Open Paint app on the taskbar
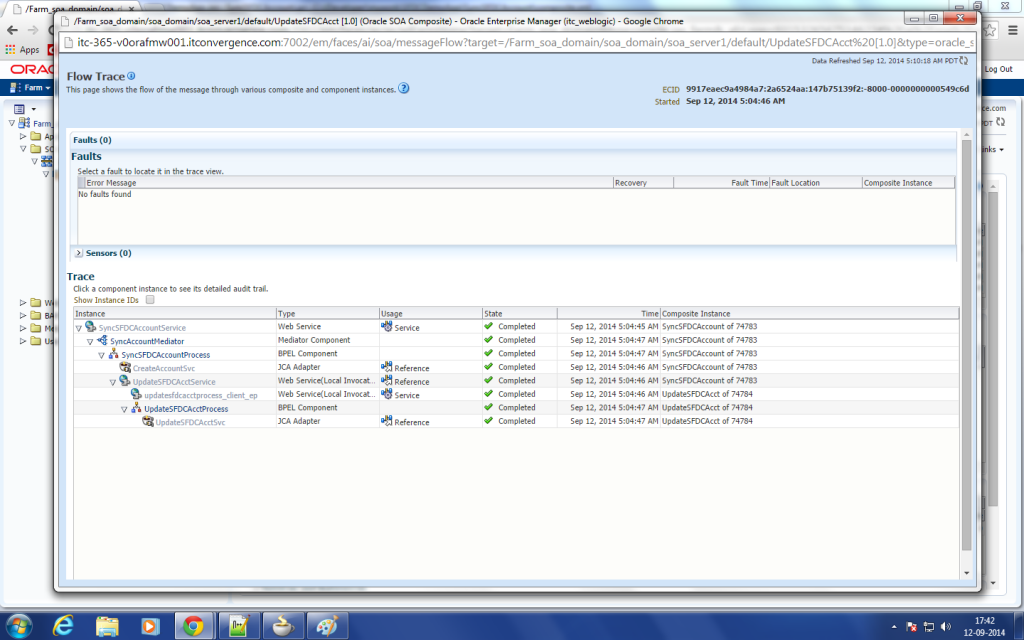 (327, 626)
